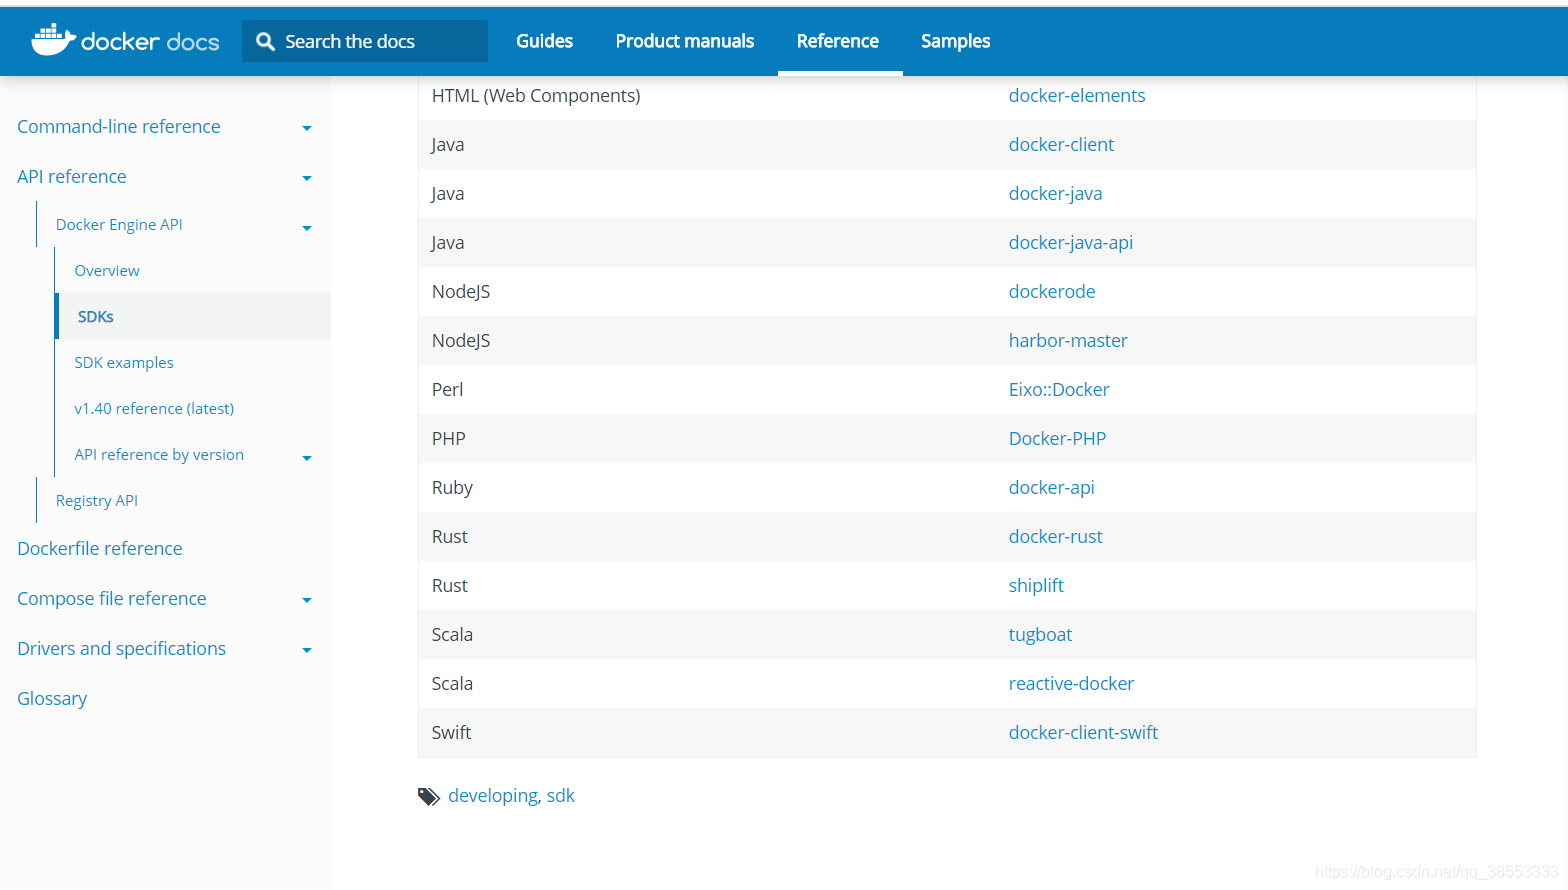Viewport: 1568px width, 890px height.
Task: Open the Product manuals tab
Action: [x=685, y=41]
